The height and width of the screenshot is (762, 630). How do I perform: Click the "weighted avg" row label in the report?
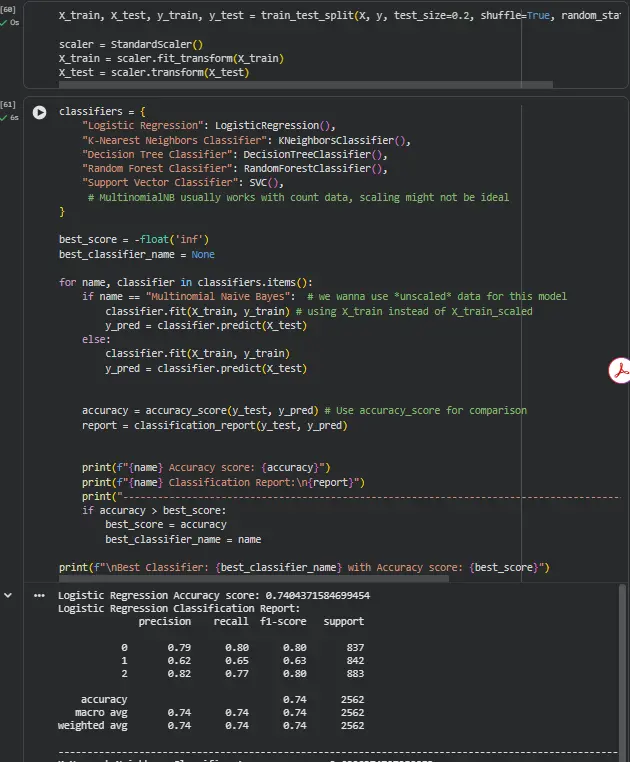[93, 726]
